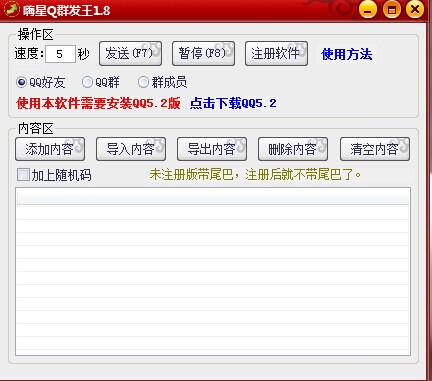Click the 导入内容 button
The height and width of the screenshot is (381, 432).
[x=131, y=149]
